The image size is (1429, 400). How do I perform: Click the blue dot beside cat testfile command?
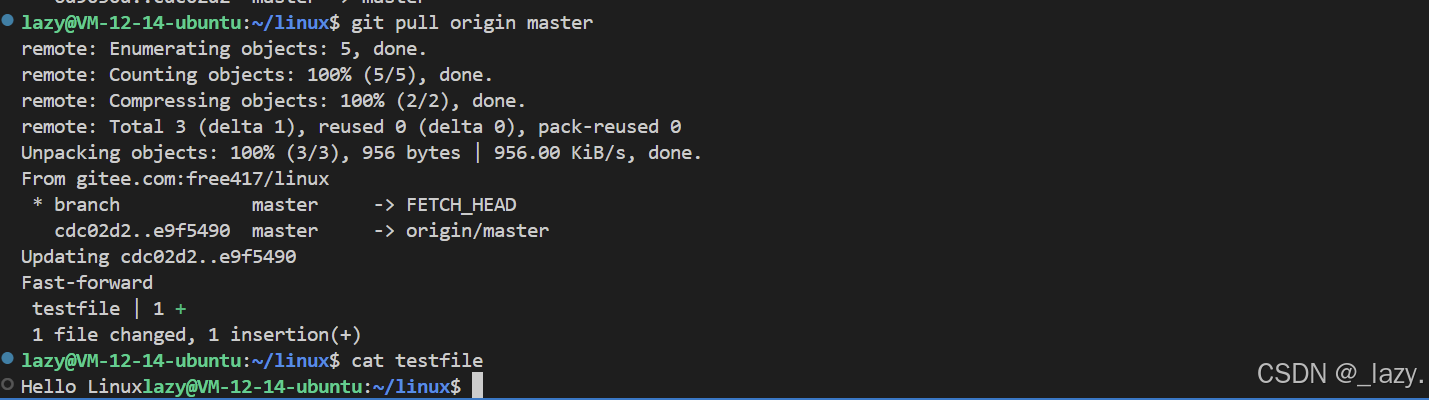coord(8,359)
